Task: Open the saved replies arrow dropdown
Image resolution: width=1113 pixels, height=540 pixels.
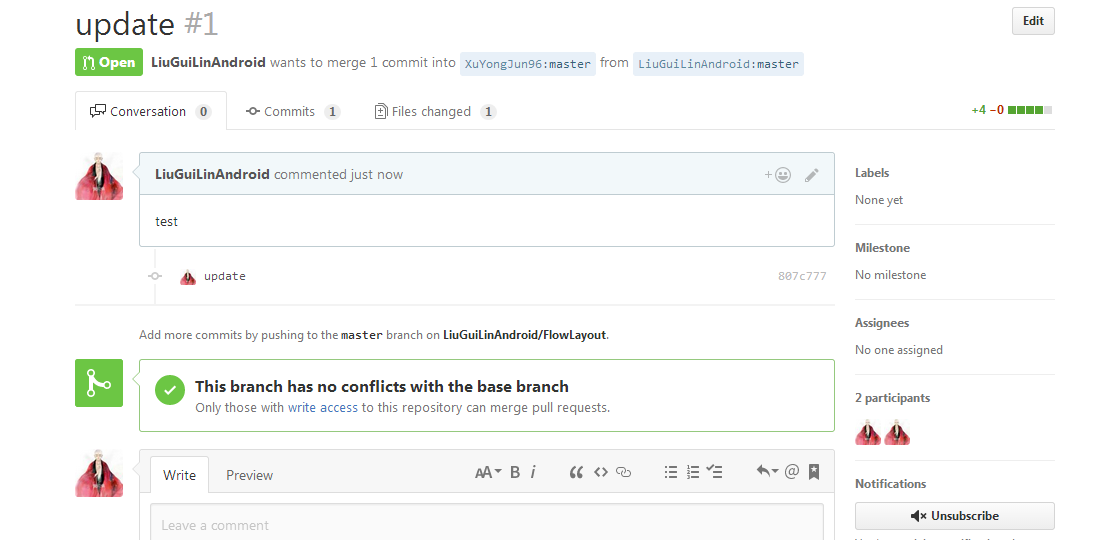Action: [767, 471]
